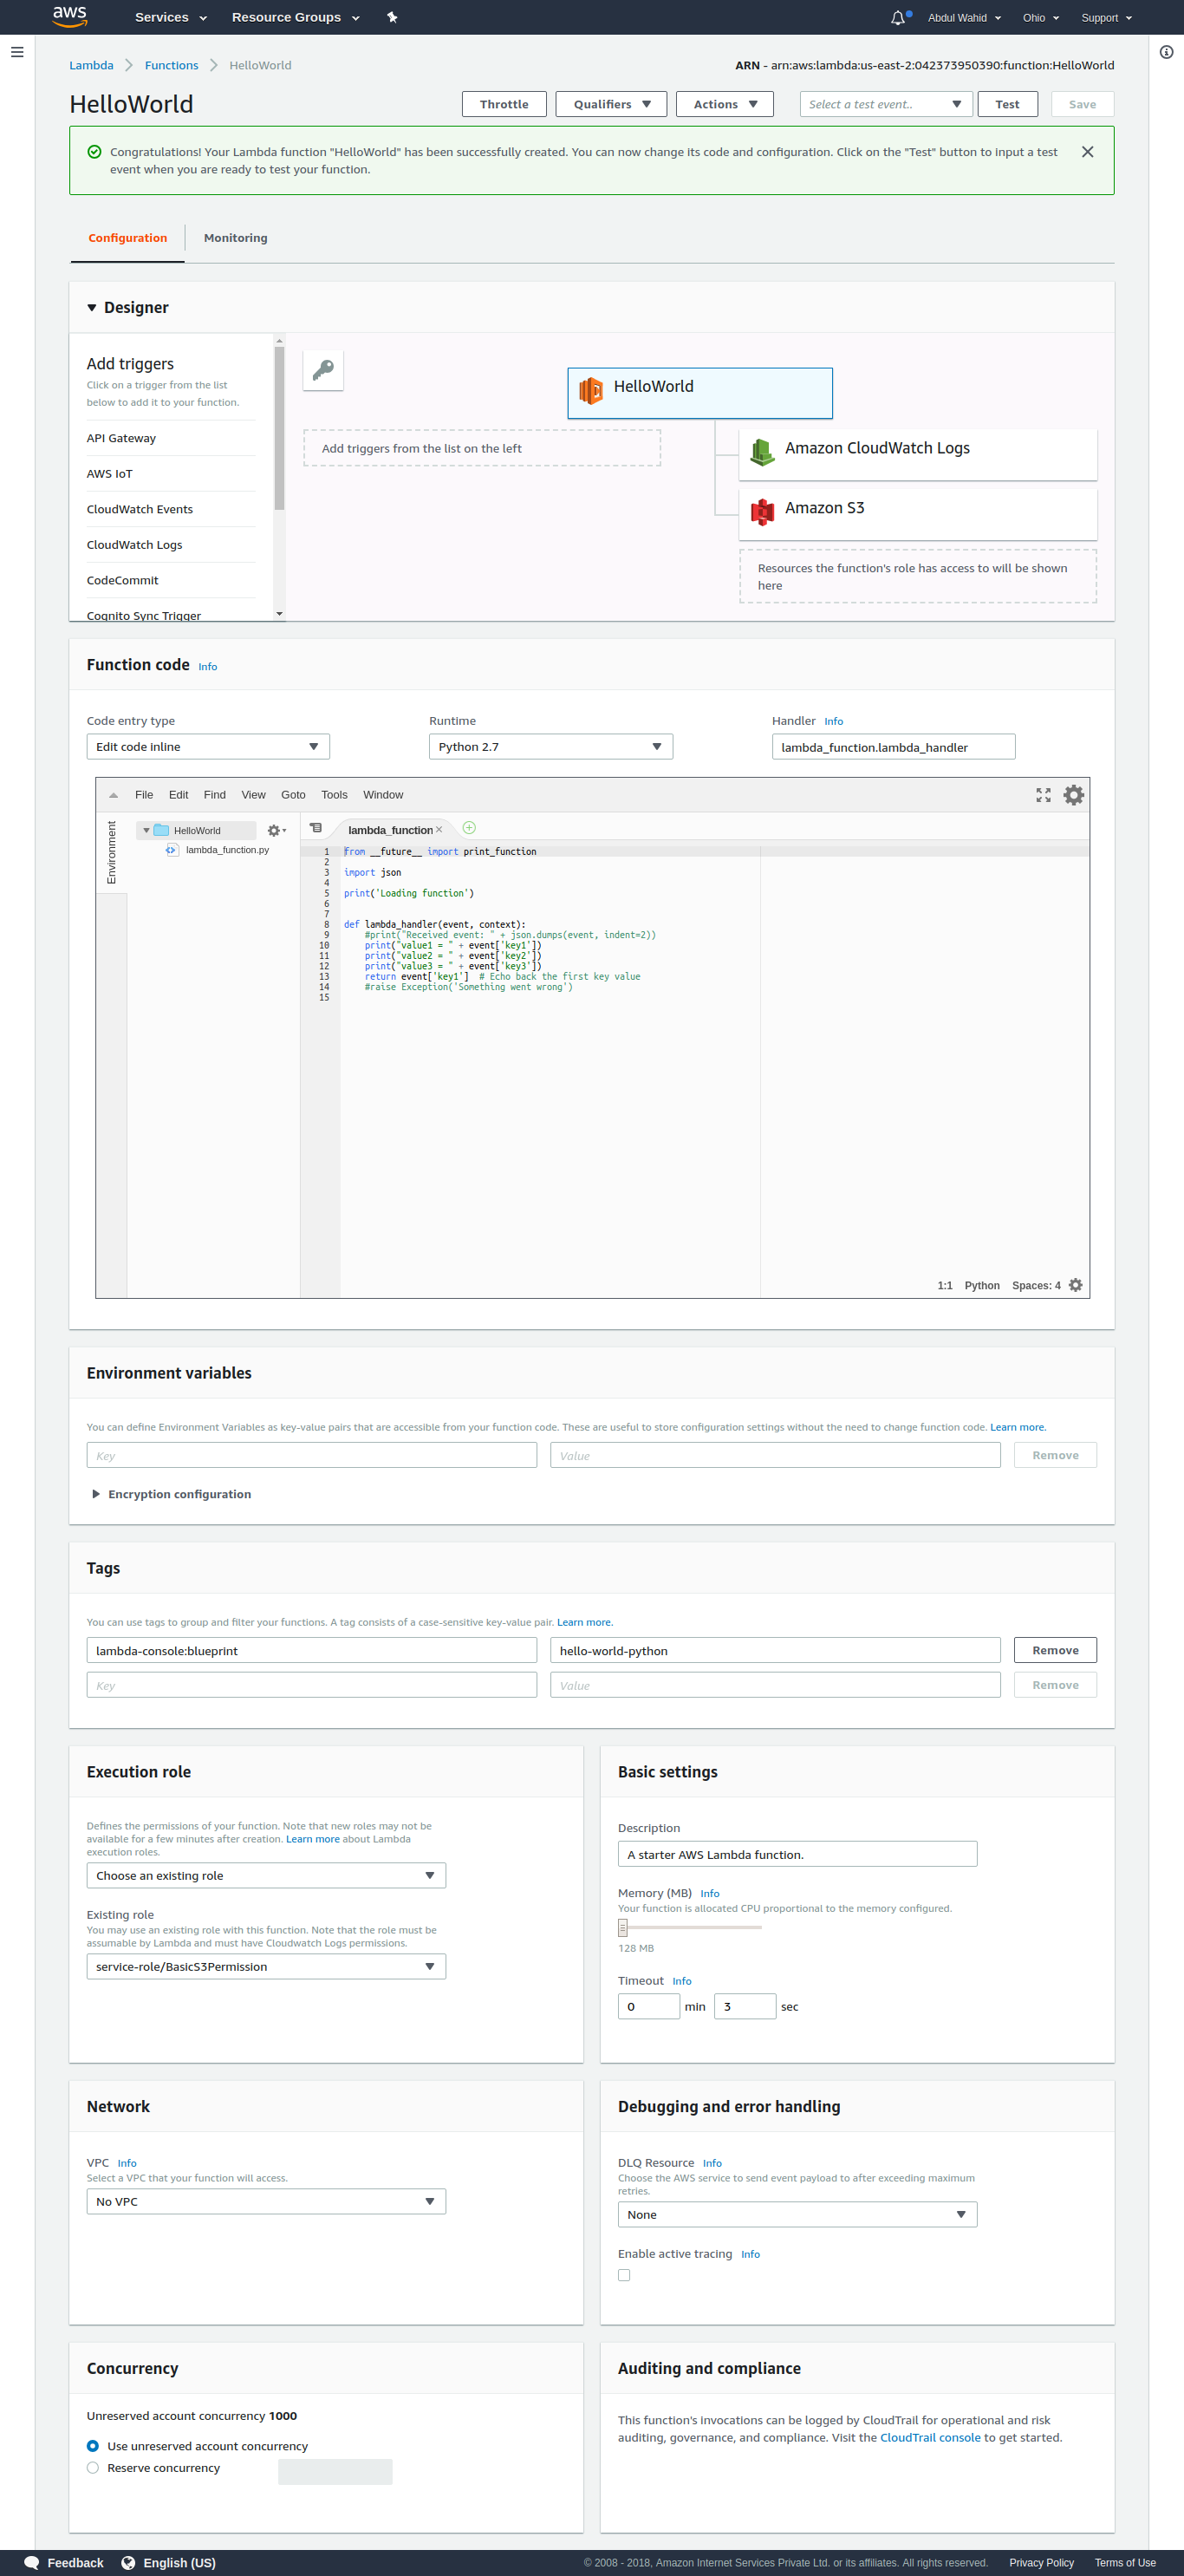Open the editor File menu
The height and width of the screenshot is (2576, 1184).
coord(144,795)
